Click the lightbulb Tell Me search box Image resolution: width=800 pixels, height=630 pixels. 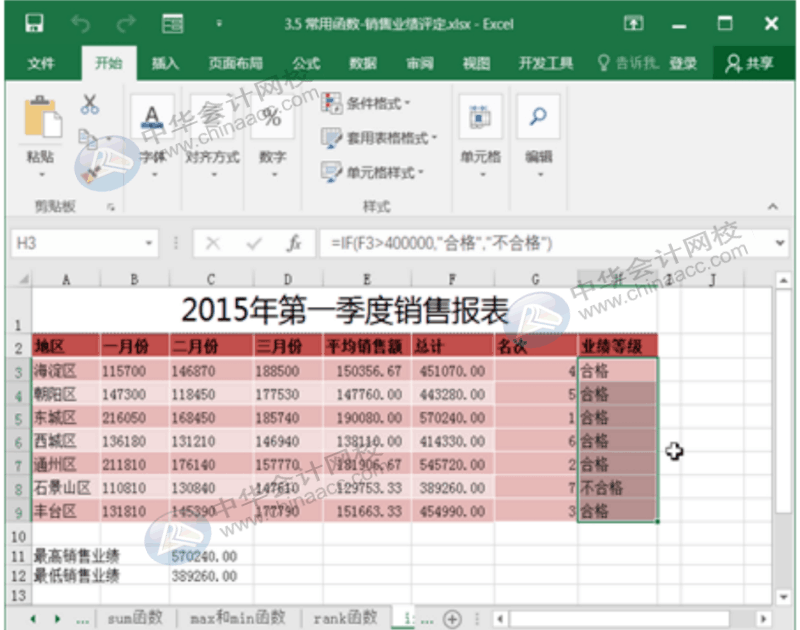point(629,63)
